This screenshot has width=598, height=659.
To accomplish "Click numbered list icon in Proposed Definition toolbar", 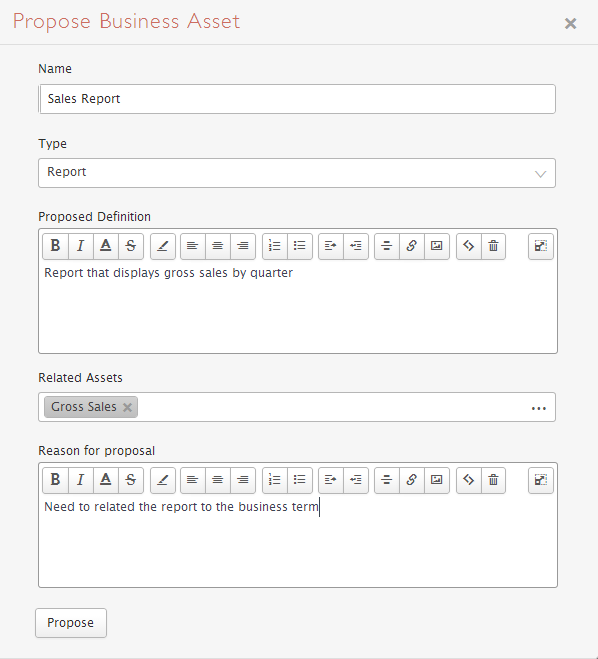I will coord(274,246).
